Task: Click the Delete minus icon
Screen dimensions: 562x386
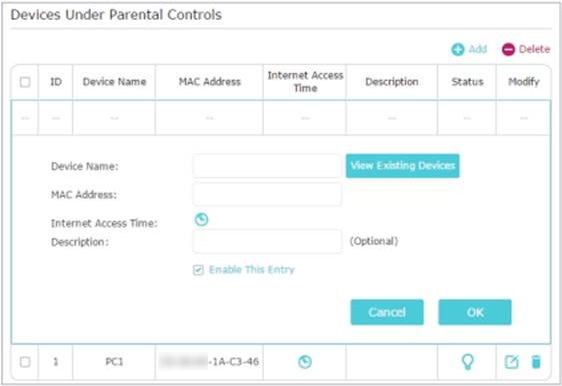Action: [508, 49]
